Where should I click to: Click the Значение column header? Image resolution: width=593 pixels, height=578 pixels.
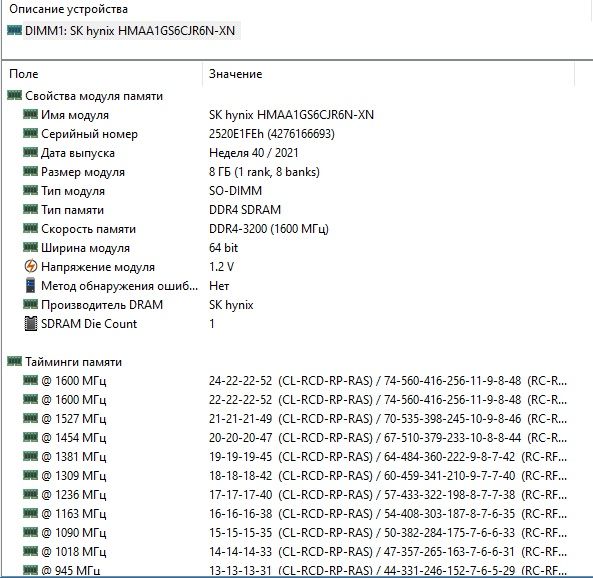235,74
